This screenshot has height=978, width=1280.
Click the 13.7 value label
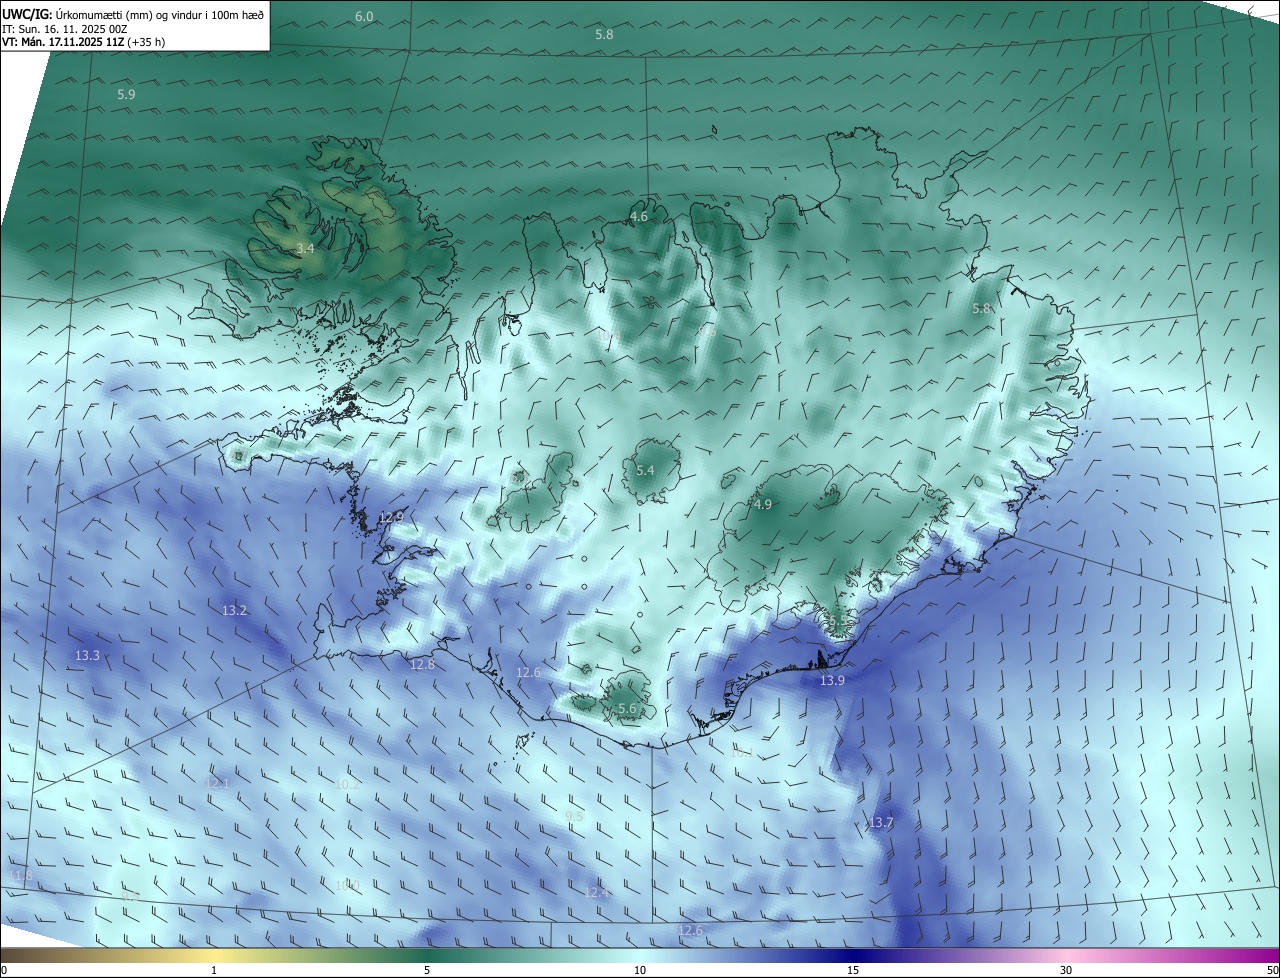click(x=880, y=822)
